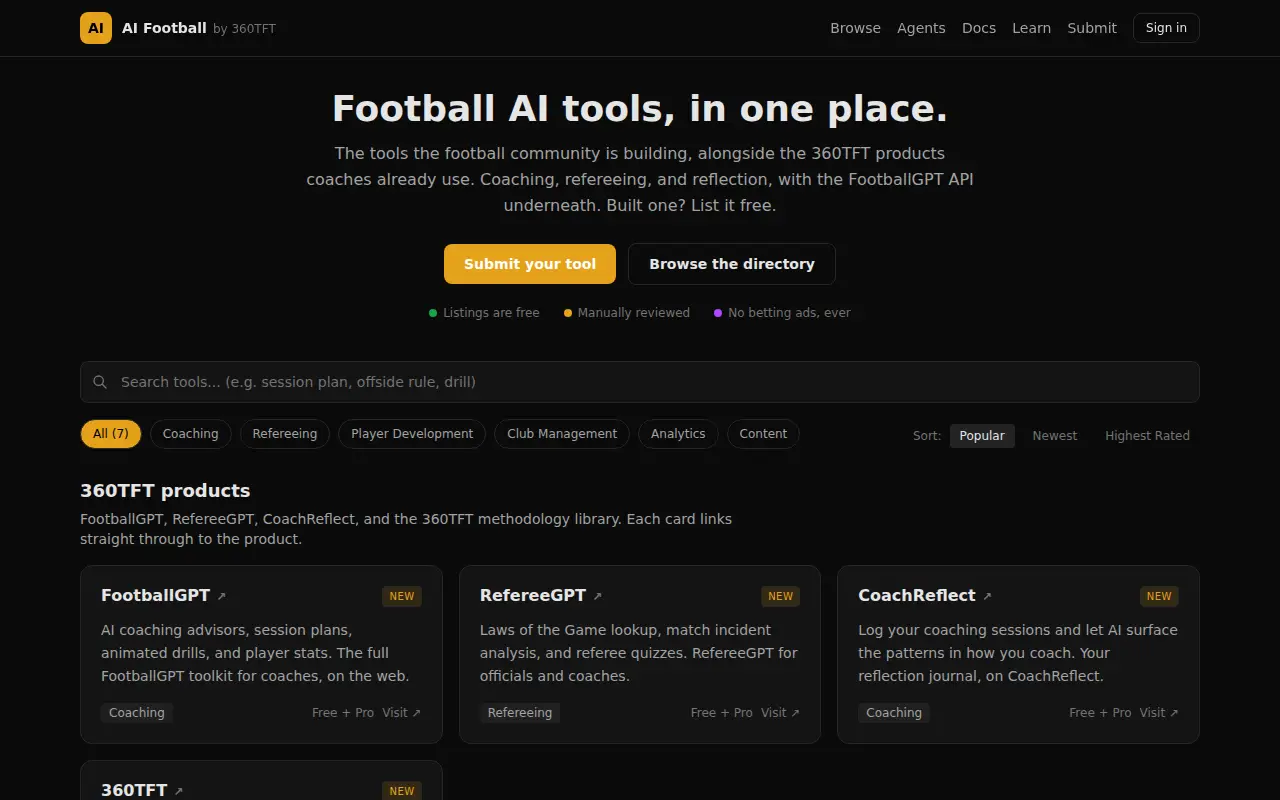This screenshot has width=1280, height=800.
Task: Focus the Search tools input field
Action: click(x=640, y=382)
